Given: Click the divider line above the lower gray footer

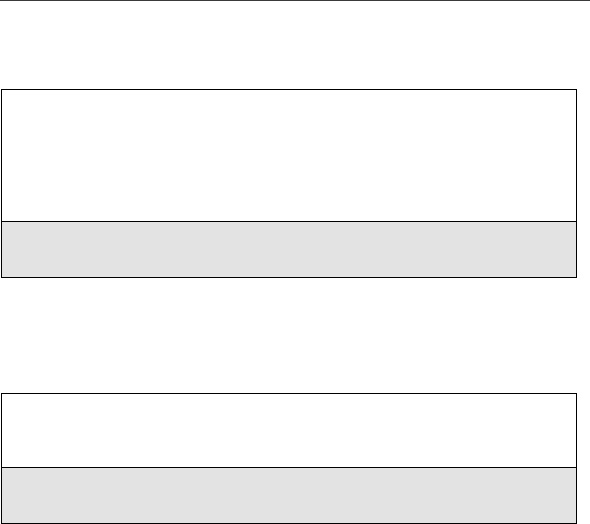Looking at the screenshot, I should 289,468.
